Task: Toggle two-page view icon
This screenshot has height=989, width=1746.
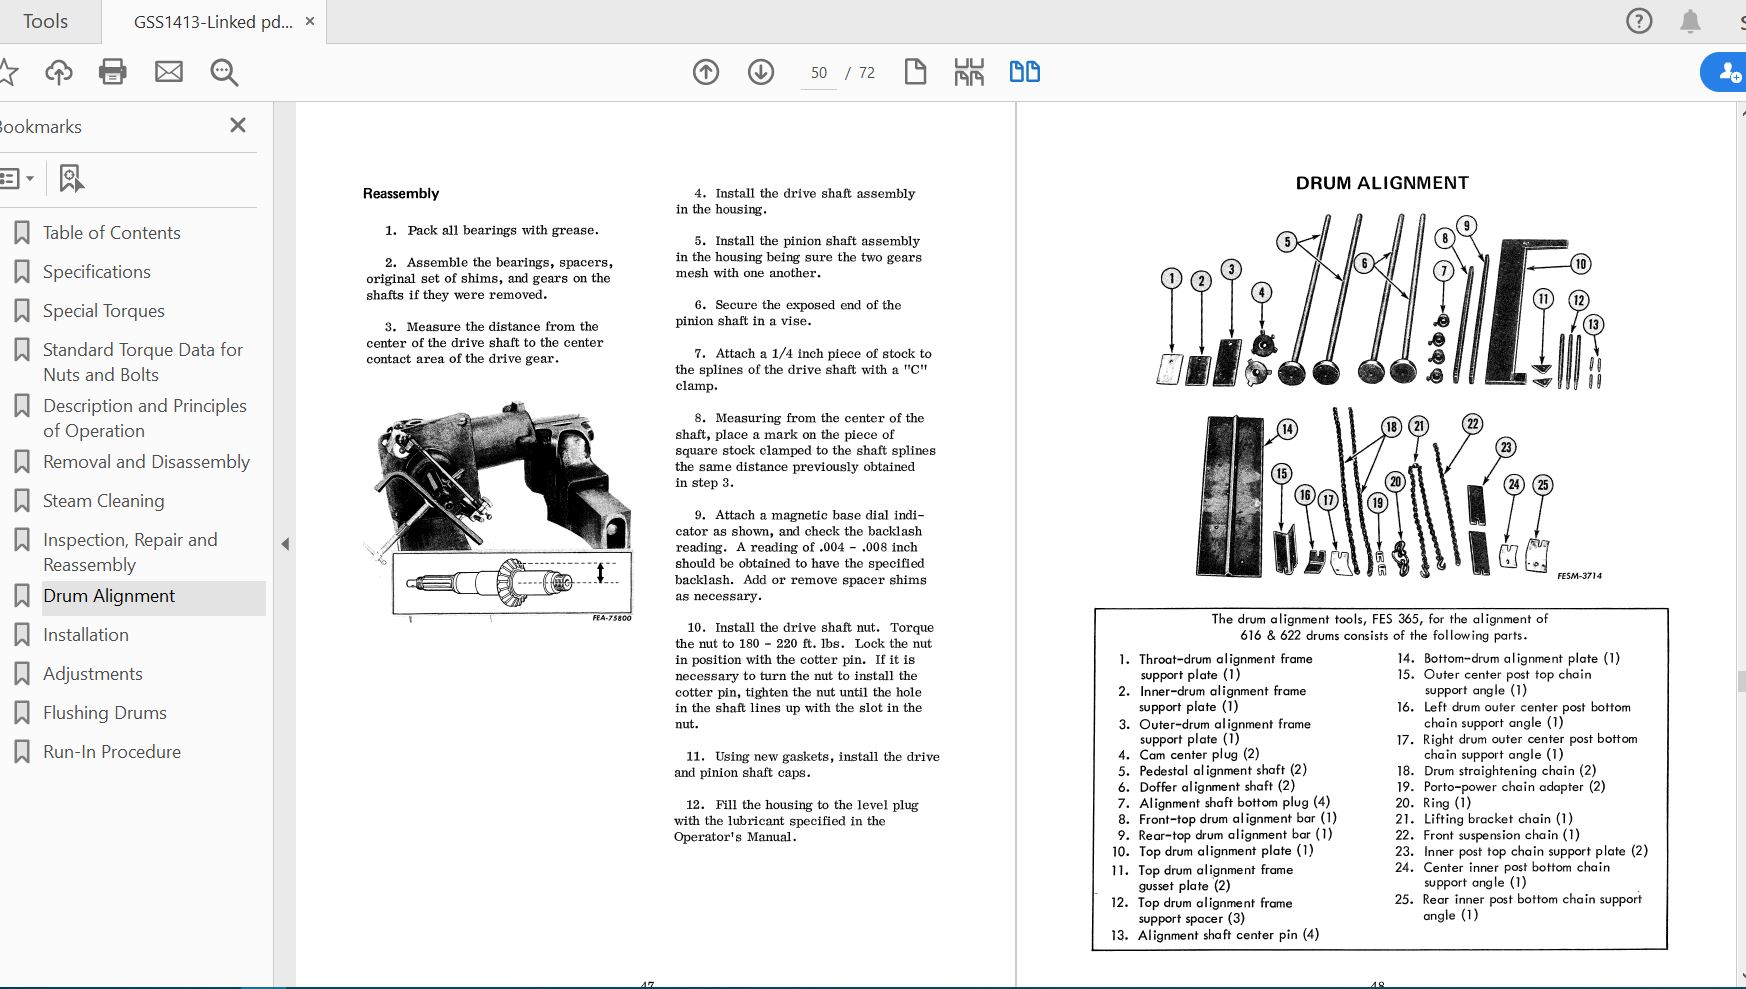Action: pyautogui.click(x=1024, y=72)
